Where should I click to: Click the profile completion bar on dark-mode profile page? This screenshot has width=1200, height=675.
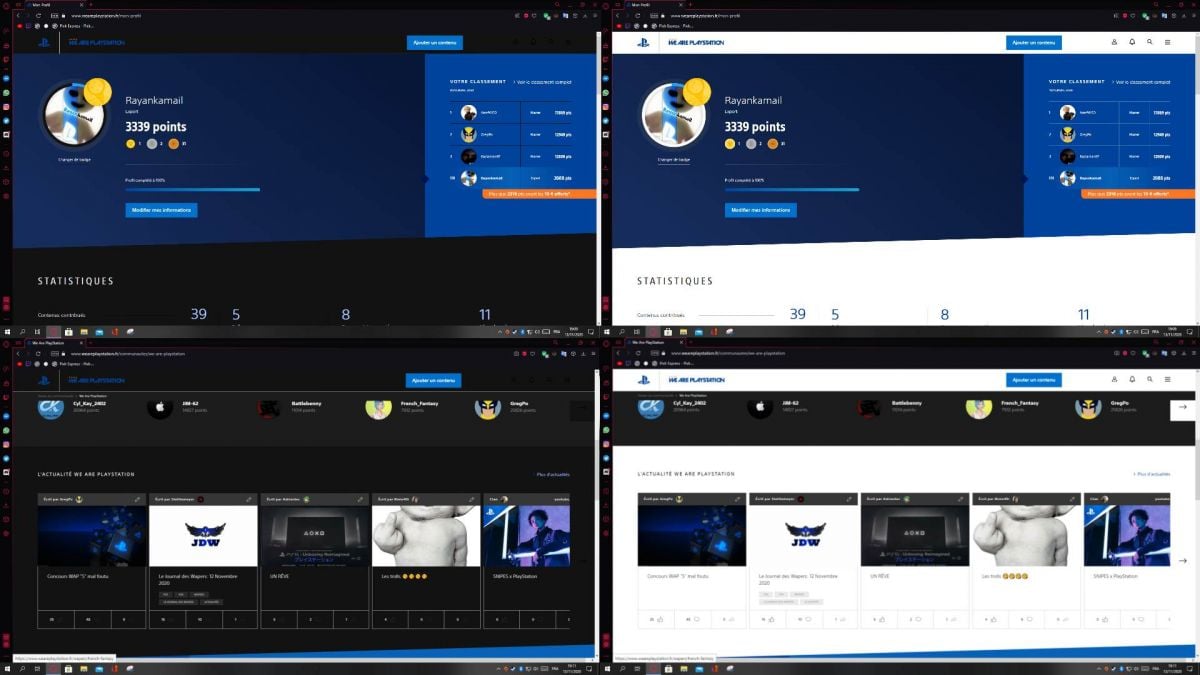[x=192, y=189]
